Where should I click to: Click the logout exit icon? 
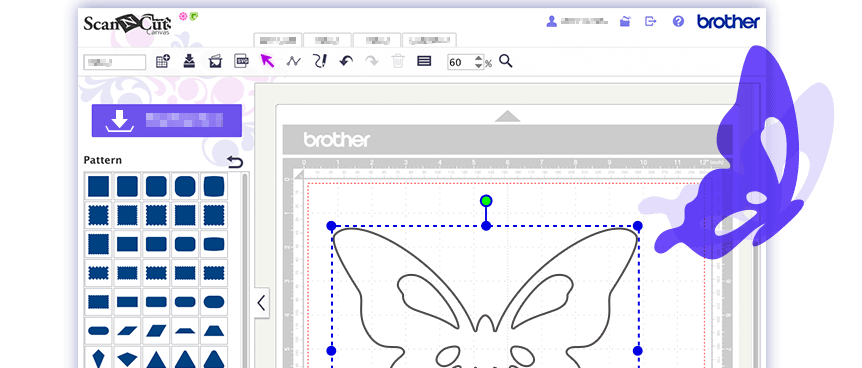coord(651,21)
